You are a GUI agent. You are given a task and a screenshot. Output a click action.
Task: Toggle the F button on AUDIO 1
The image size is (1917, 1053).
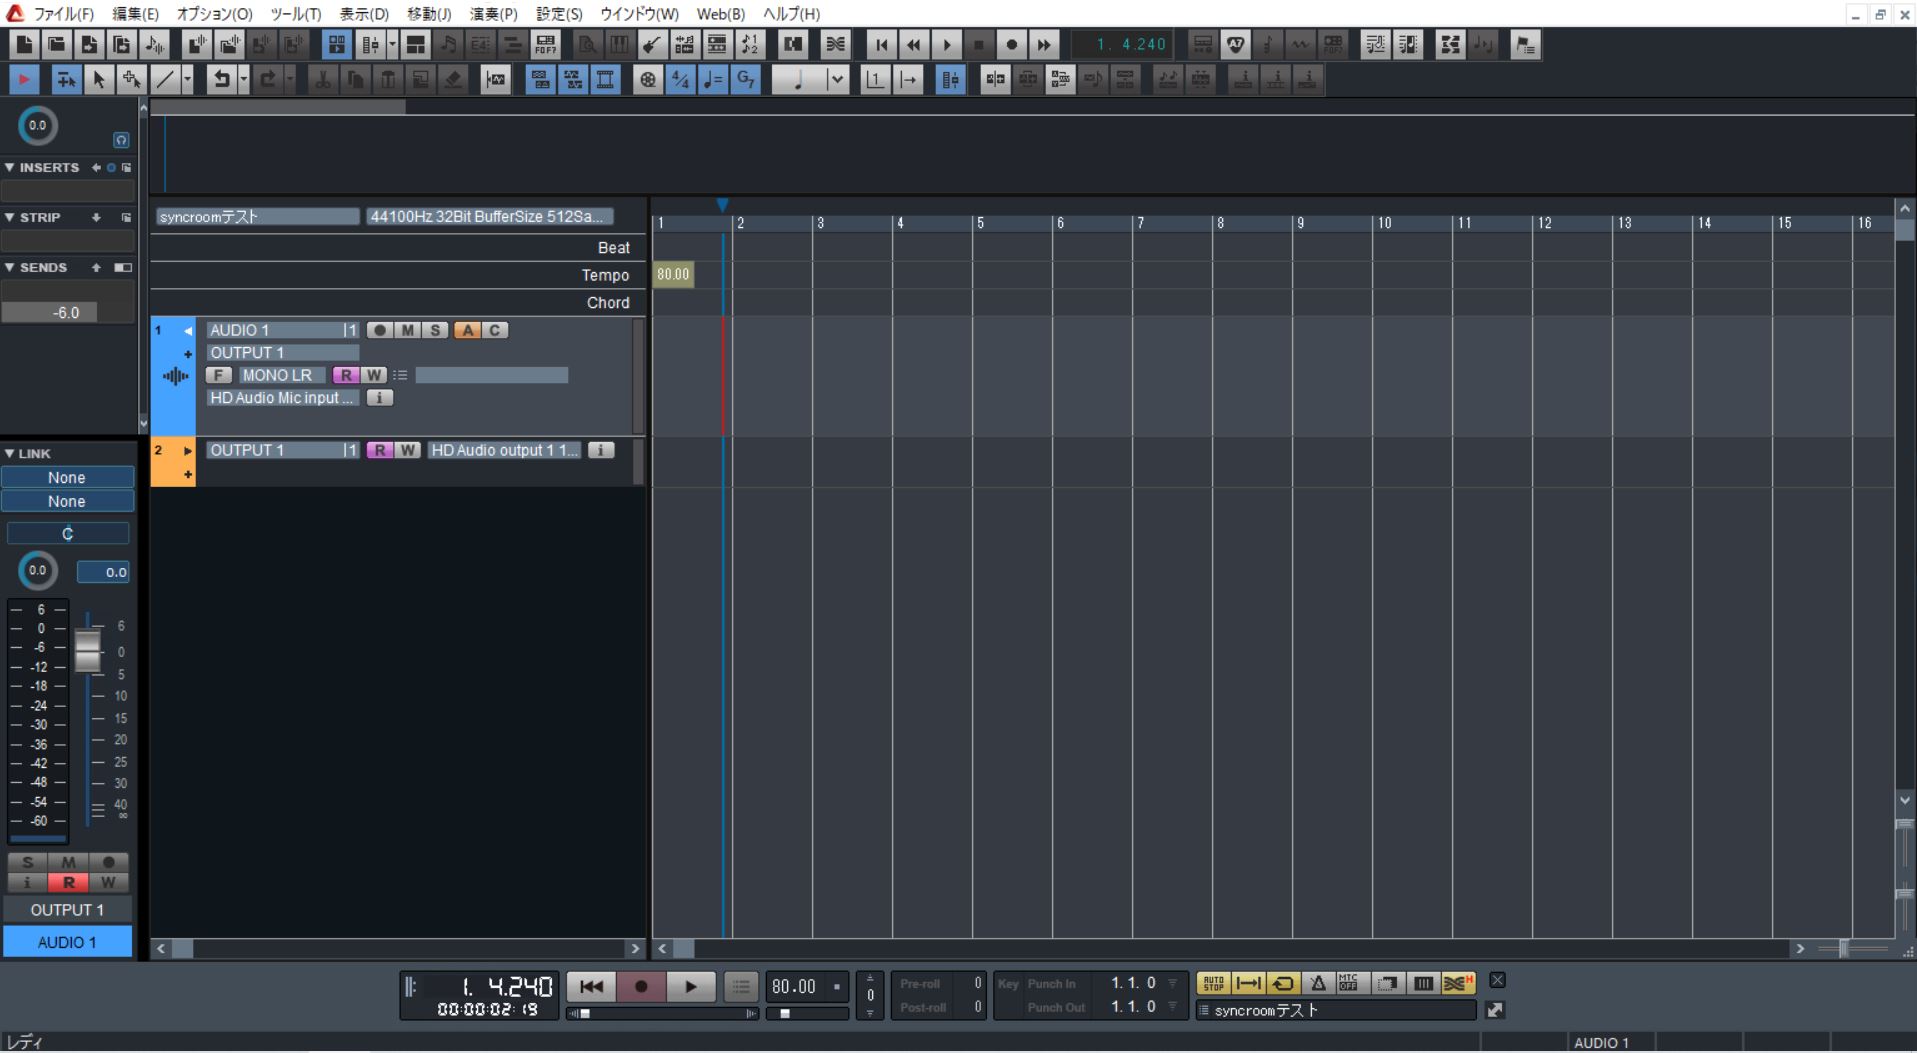[x=219, y=375]
